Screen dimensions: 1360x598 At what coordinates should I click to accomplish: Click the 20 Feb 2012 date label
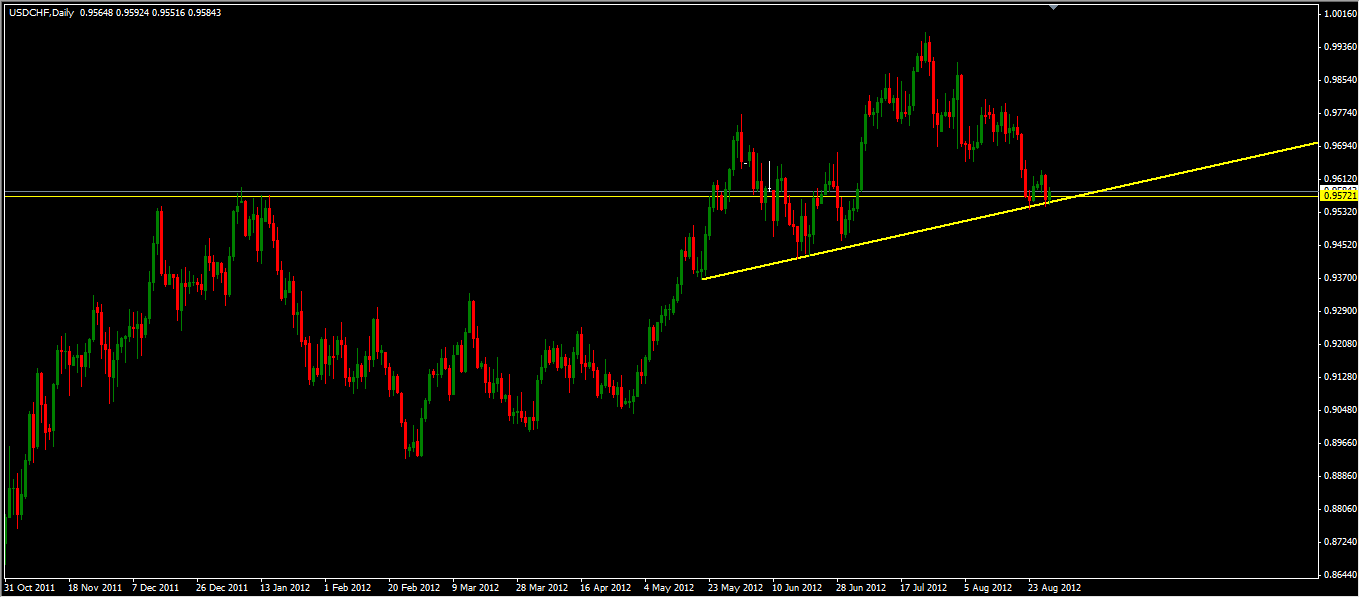pos(414,588)
